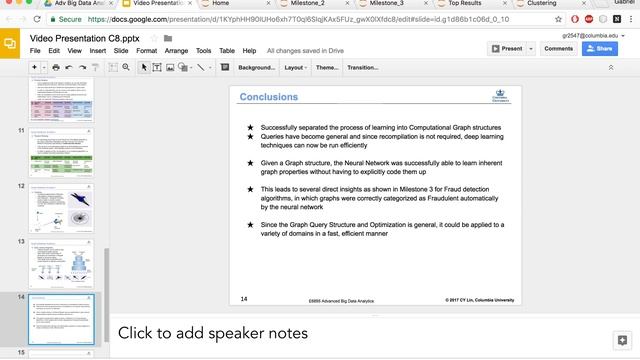Switch to the Adv Big Data browser tab

point(78,4)
